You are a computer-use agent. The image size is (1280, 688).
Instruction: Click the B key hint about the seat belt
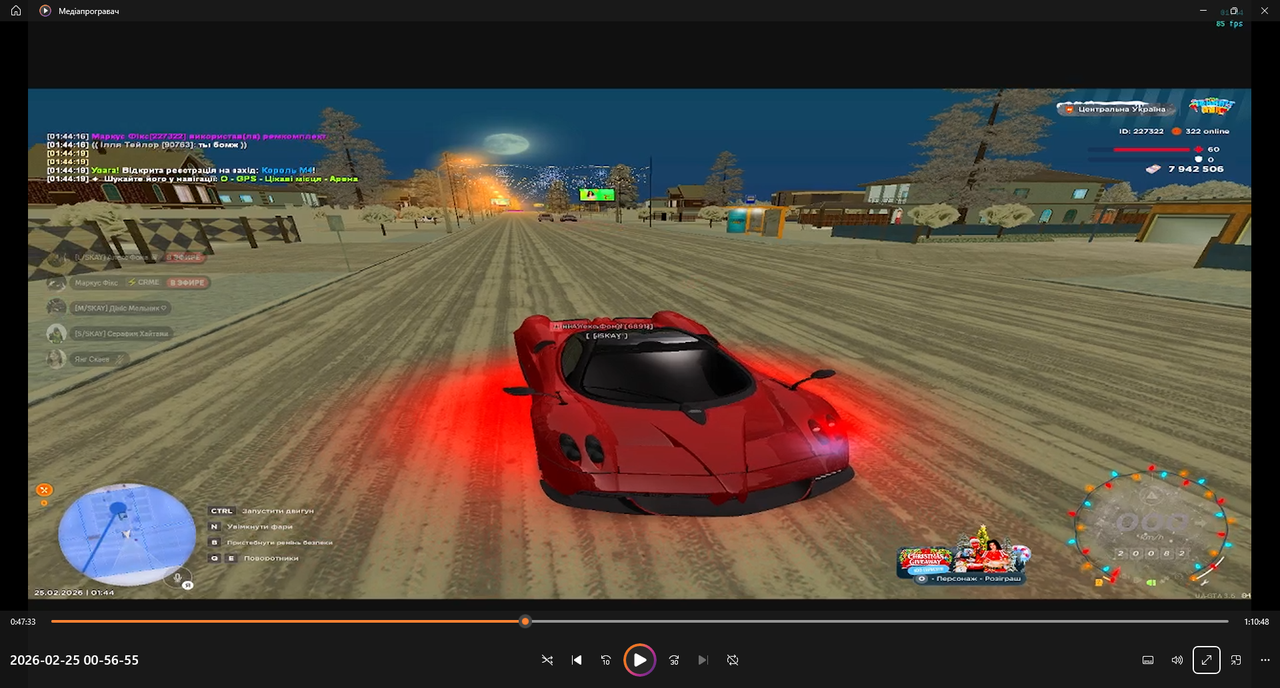pyautogui.click(x=270, y=542)
